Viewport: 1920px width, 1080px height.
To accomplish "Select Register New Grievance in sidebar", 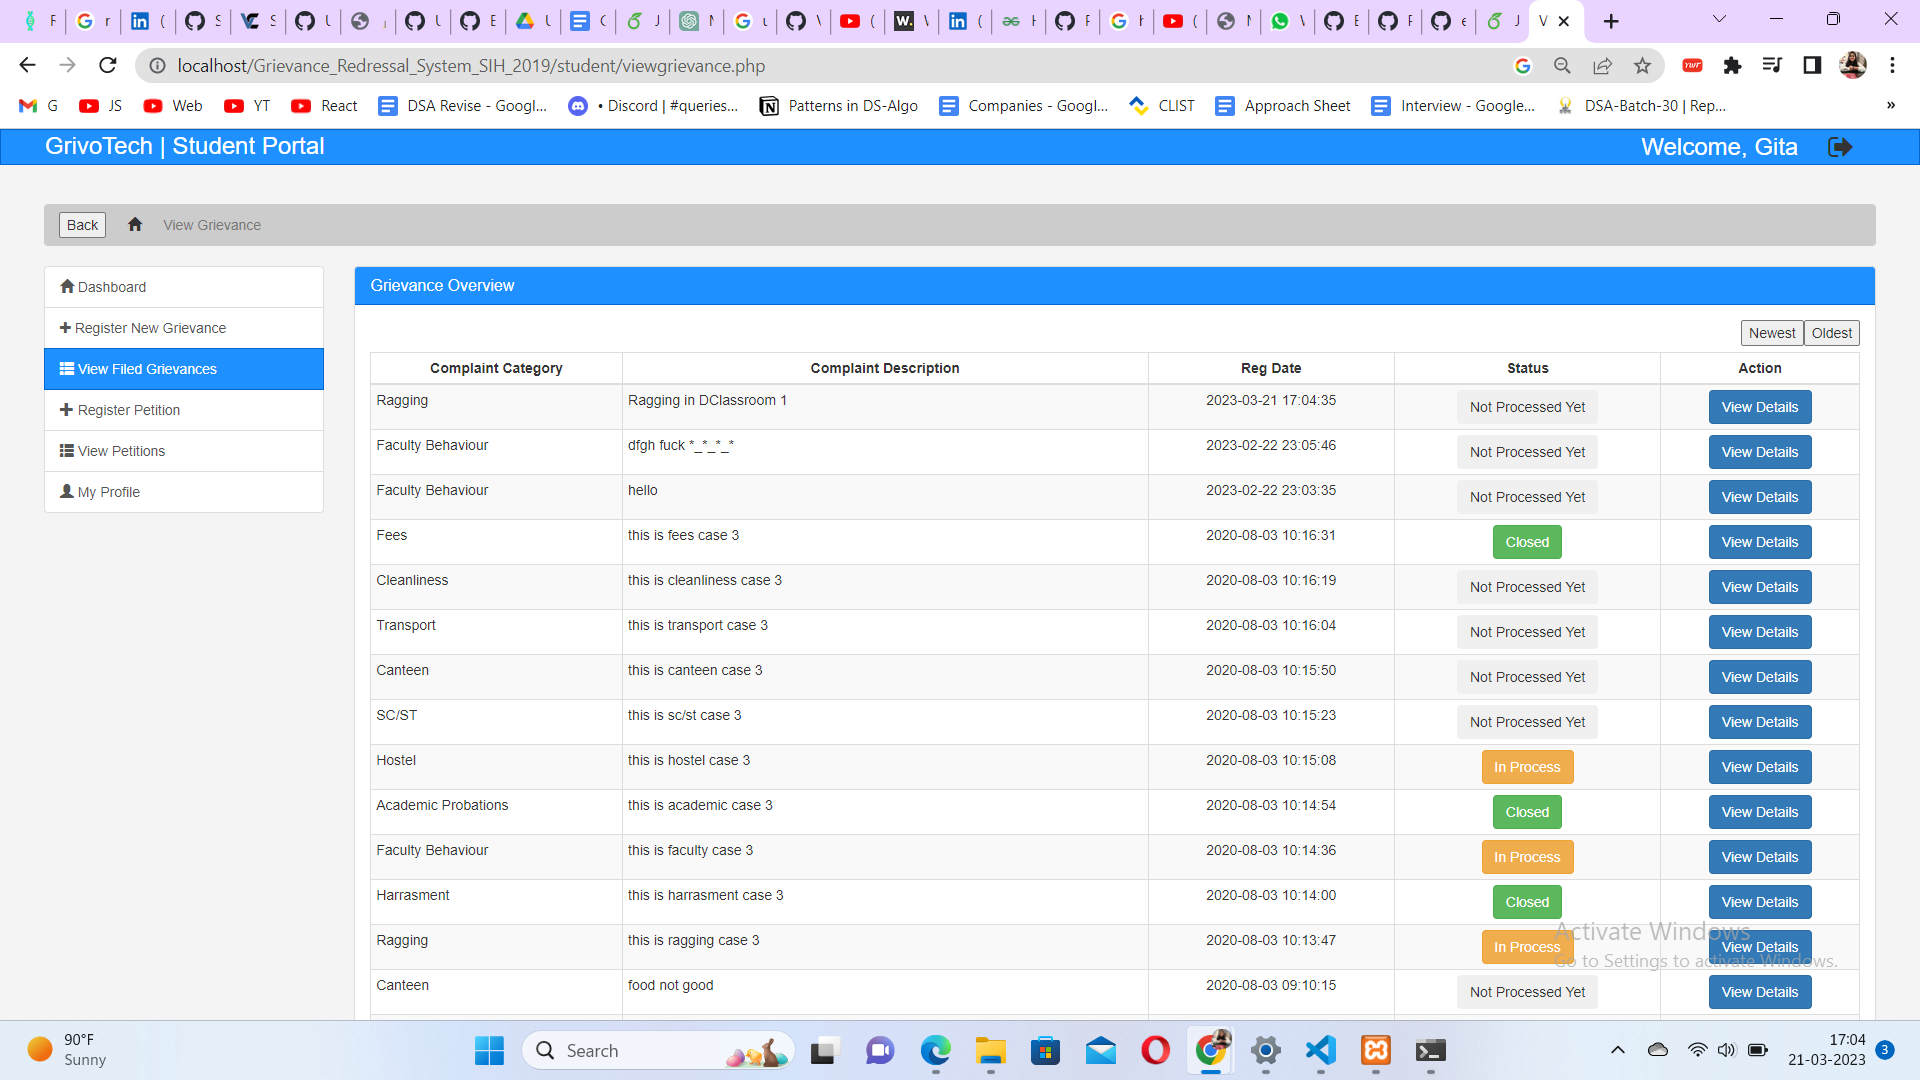I will (151, 327).
